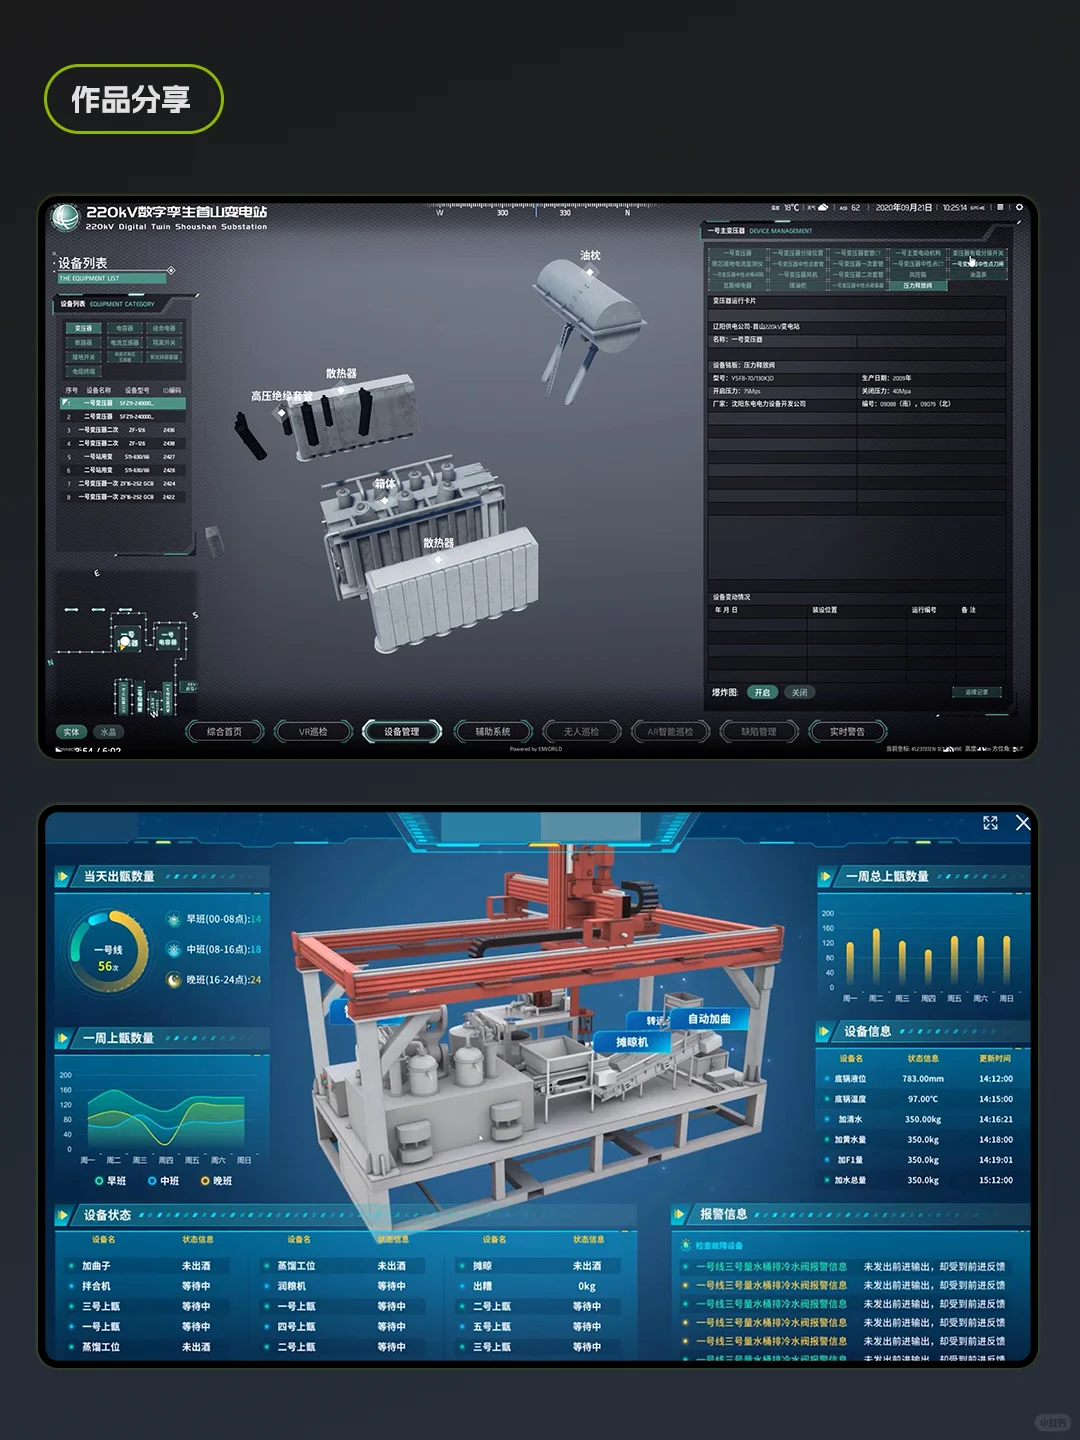The height and width of the screenshot is (1440, 1080).
Task: Toggle the 中班 legend series
Action: click(163, 1181)
